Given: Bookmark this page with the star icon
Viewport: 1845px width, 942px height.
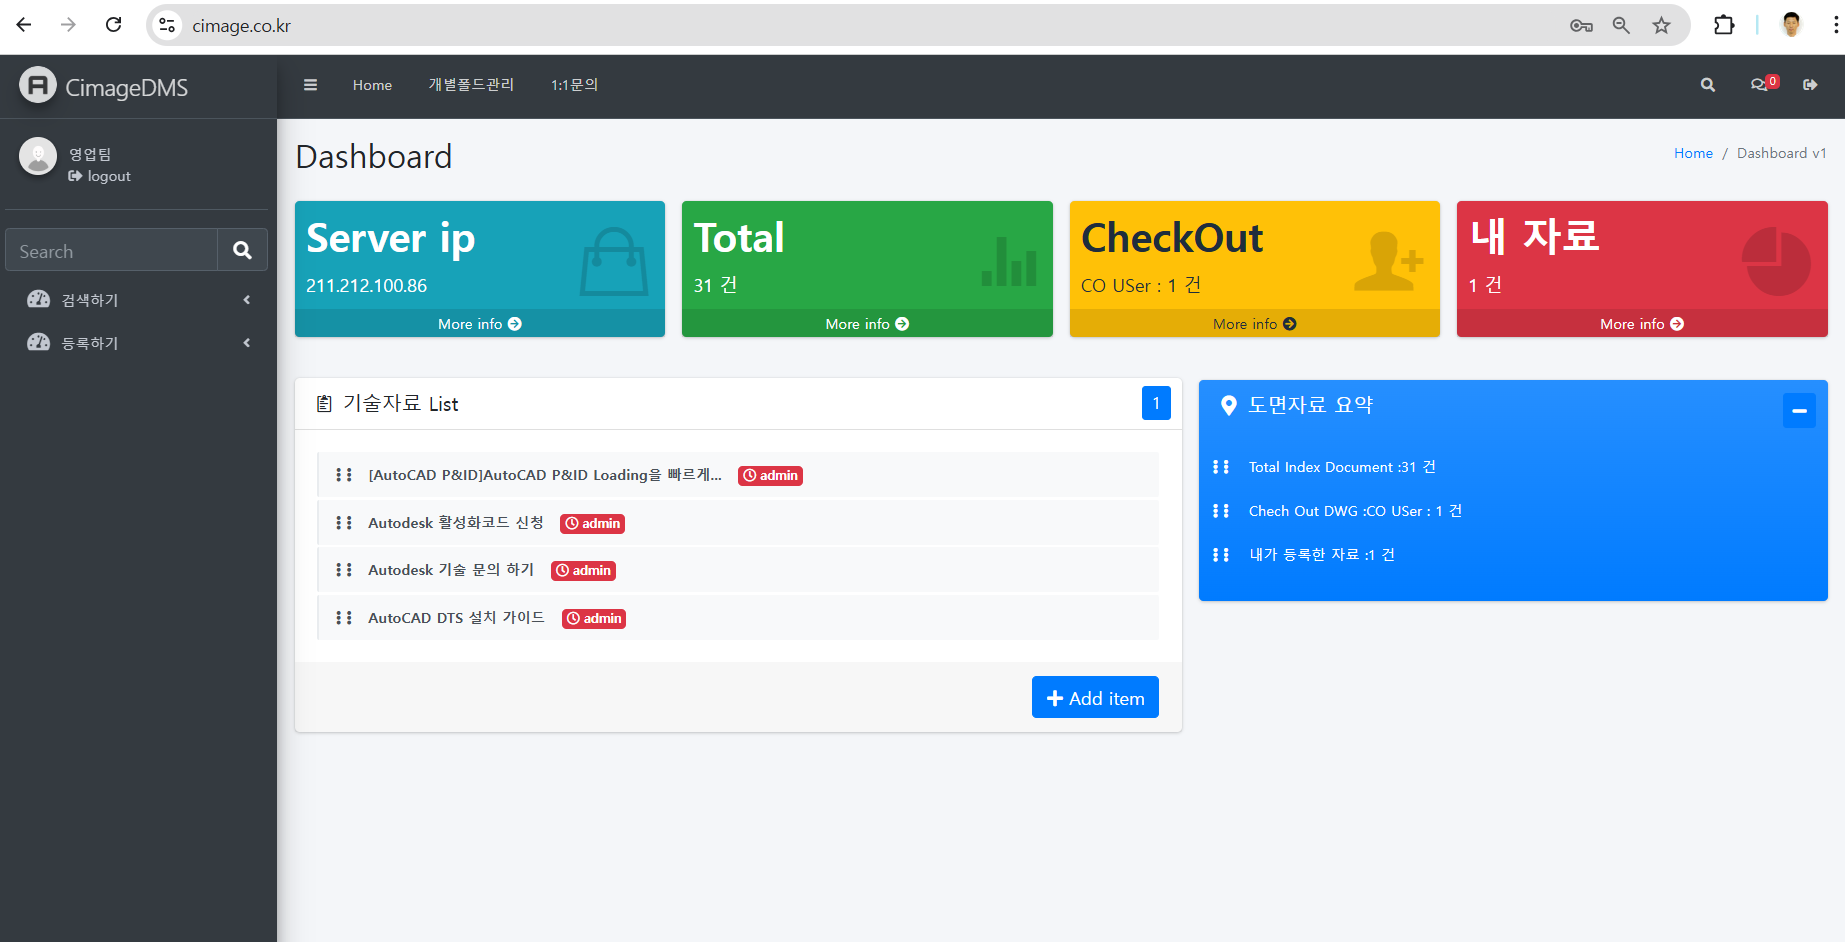Looking at the screenshot, I should (x=1661, y=26).
